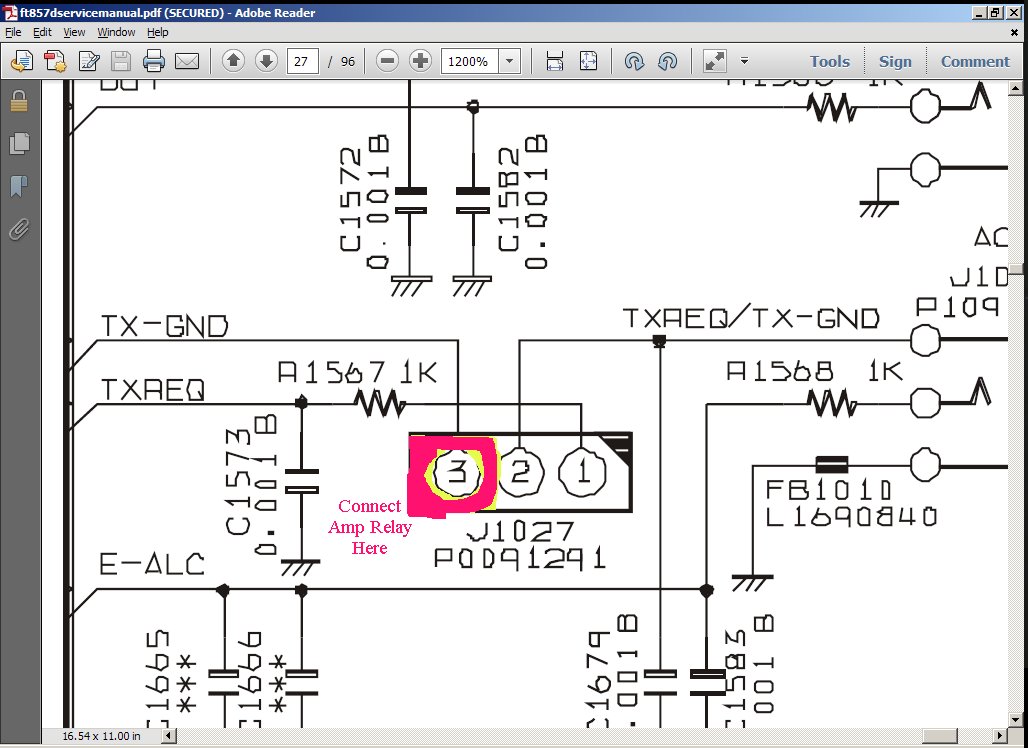The image size is (1028, 748).
Task: Click the Send by email envelope icon
Action: click(x=187, y=61)
